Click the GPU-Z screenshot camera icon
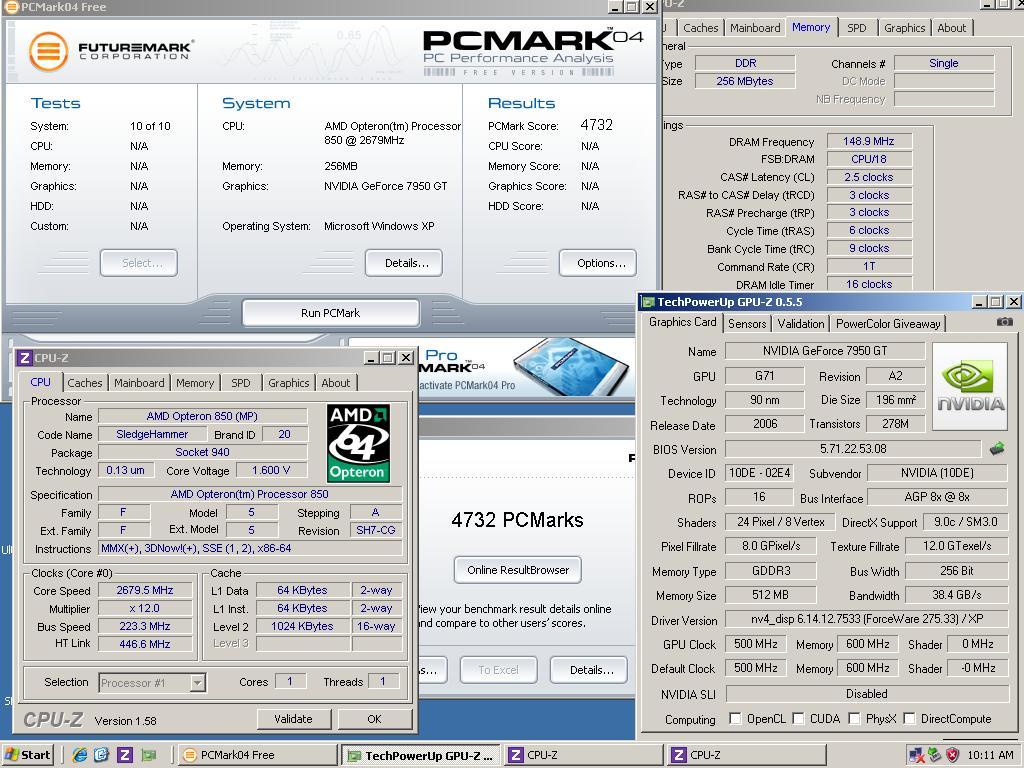Viewport: 1024px width, 768px height. pos(1004,322)
